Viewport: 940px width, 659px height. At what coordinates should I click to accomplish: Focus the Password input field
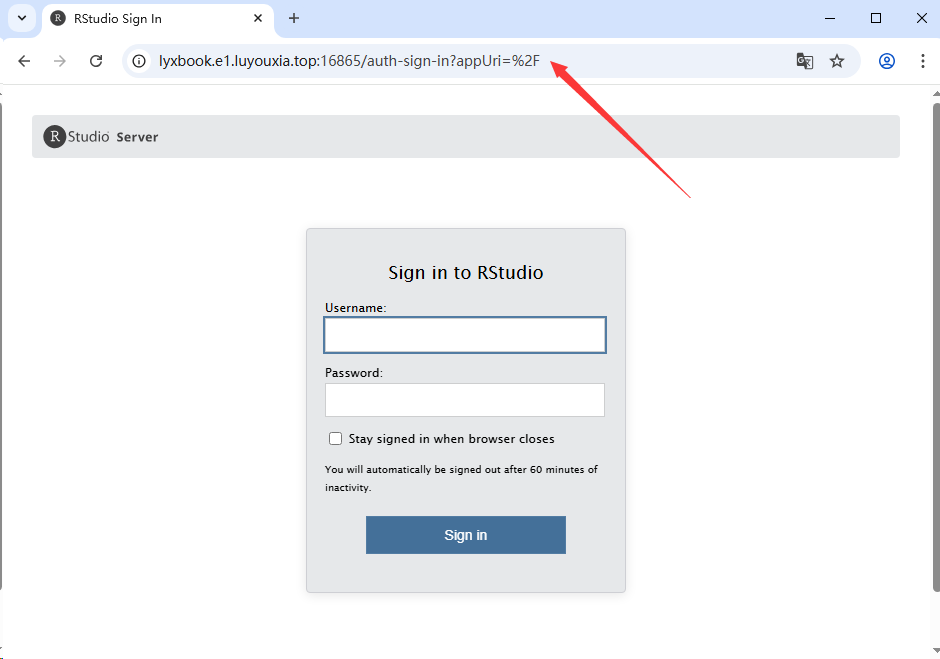(465, 400)
